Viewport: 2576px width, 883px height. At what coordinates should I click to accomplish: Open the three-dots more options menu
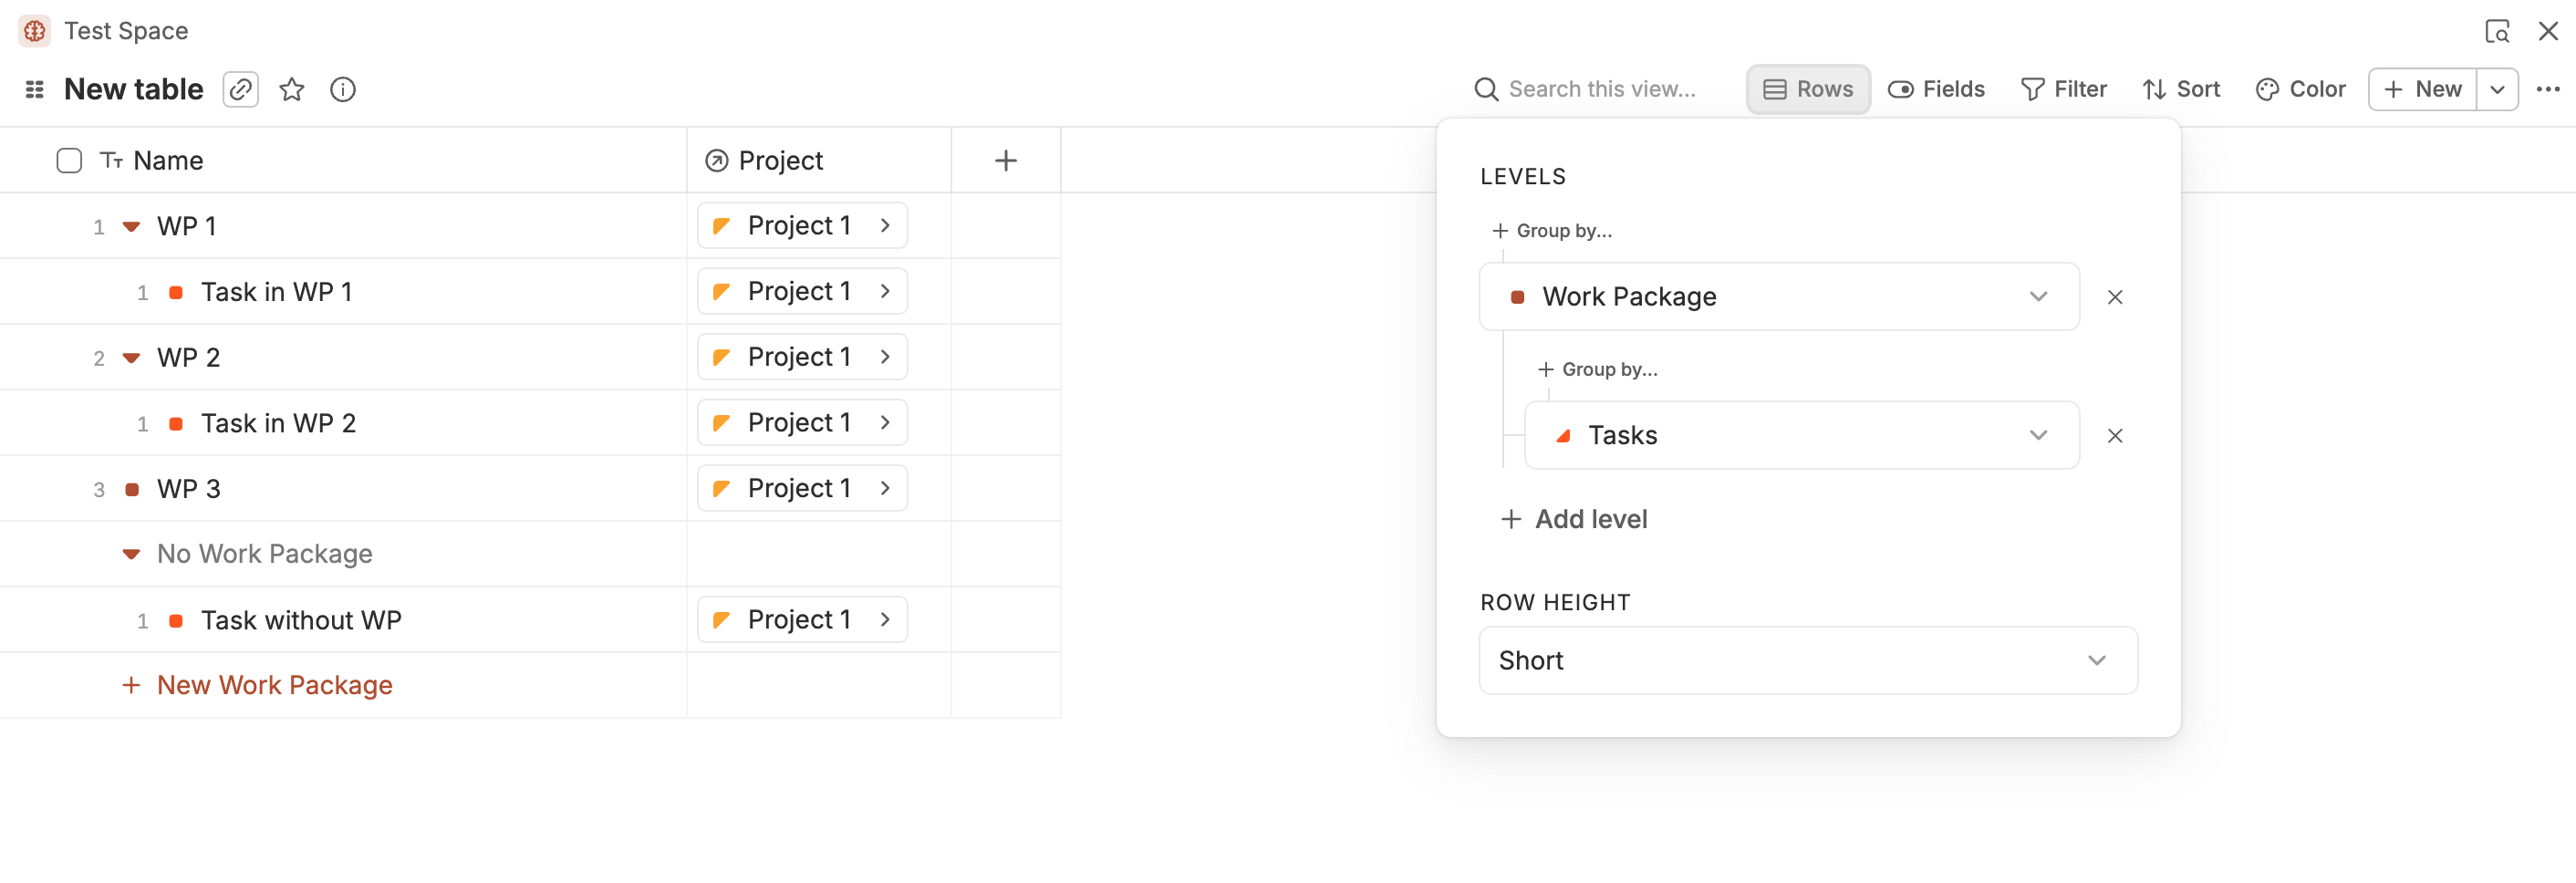click(2548, 89)
